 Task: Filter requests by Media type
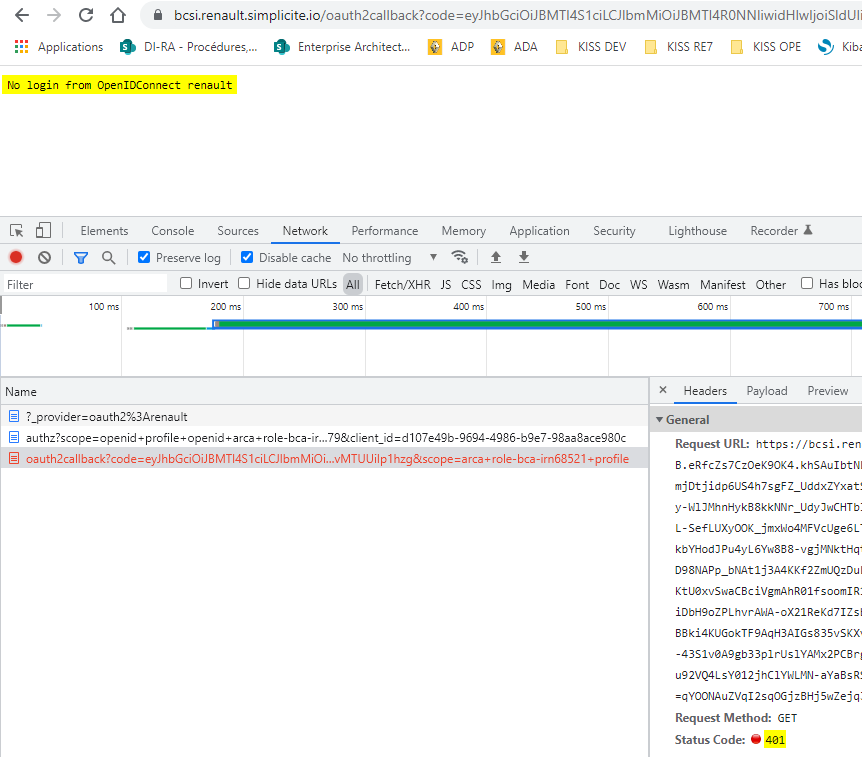[x=539, y=284]
